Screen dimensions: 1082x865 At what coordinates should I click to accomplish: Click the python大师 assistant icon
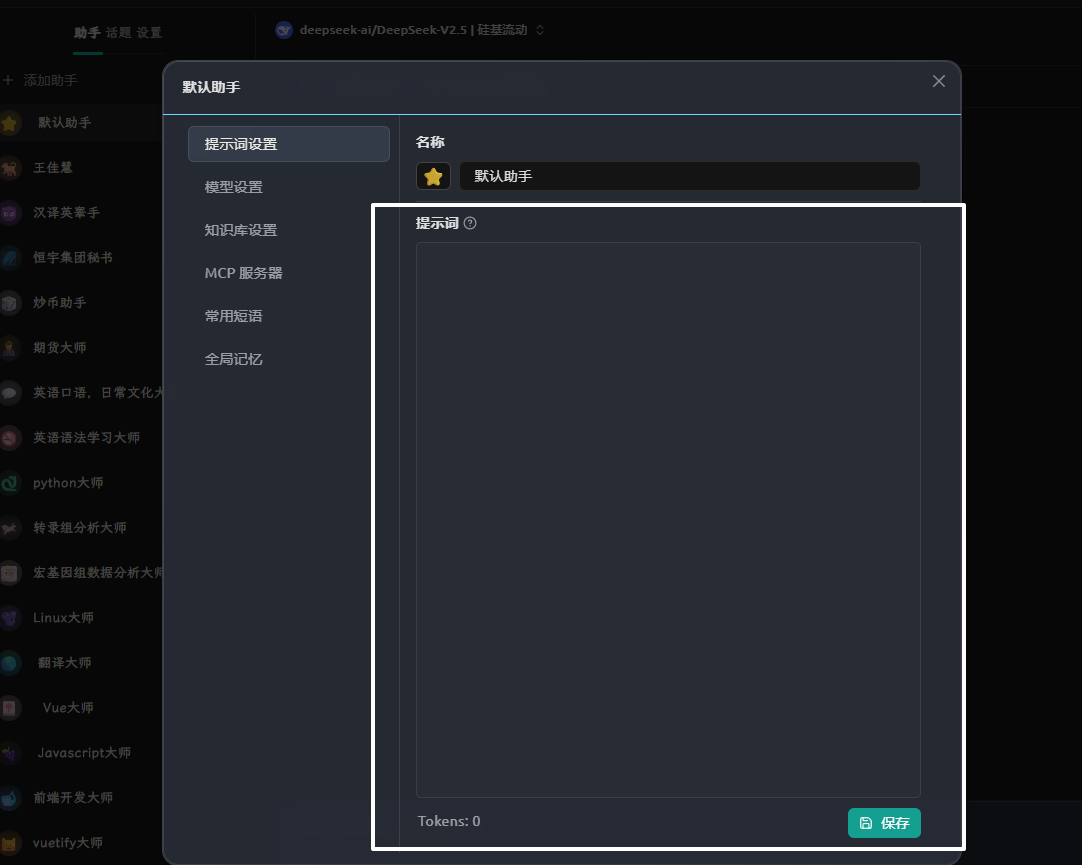click(x=9, y=483)
